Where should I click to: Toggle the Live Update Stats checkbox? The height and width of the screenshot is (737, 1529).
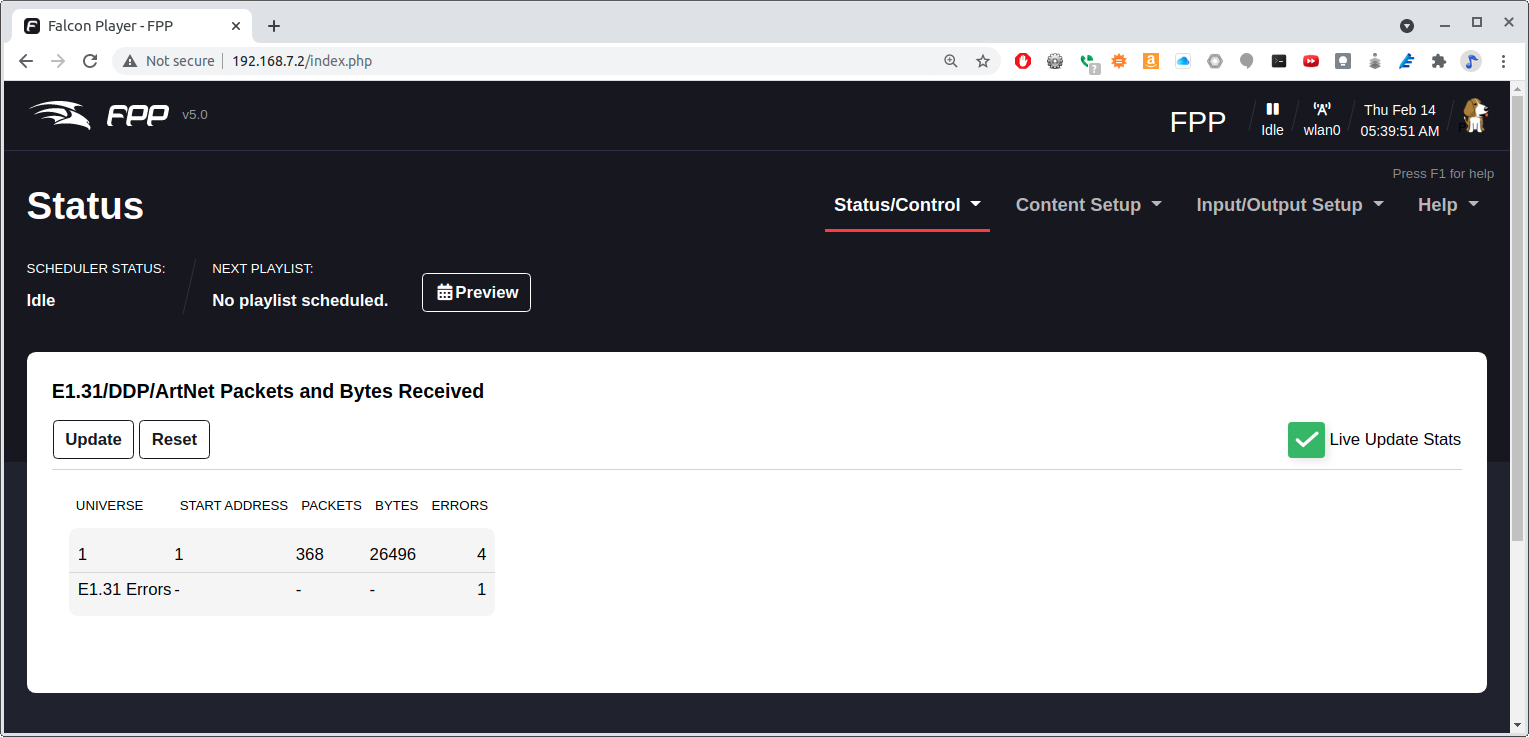pyautogui.click(x=1306, y=440)
